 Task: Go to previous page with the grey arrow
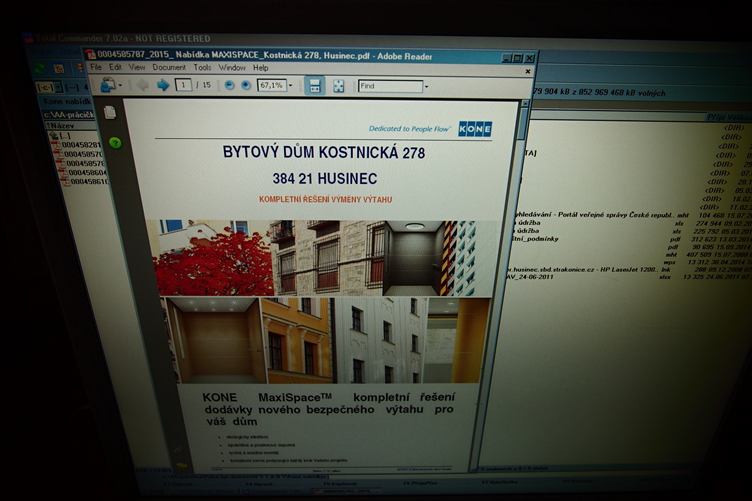tap(143, 85)
